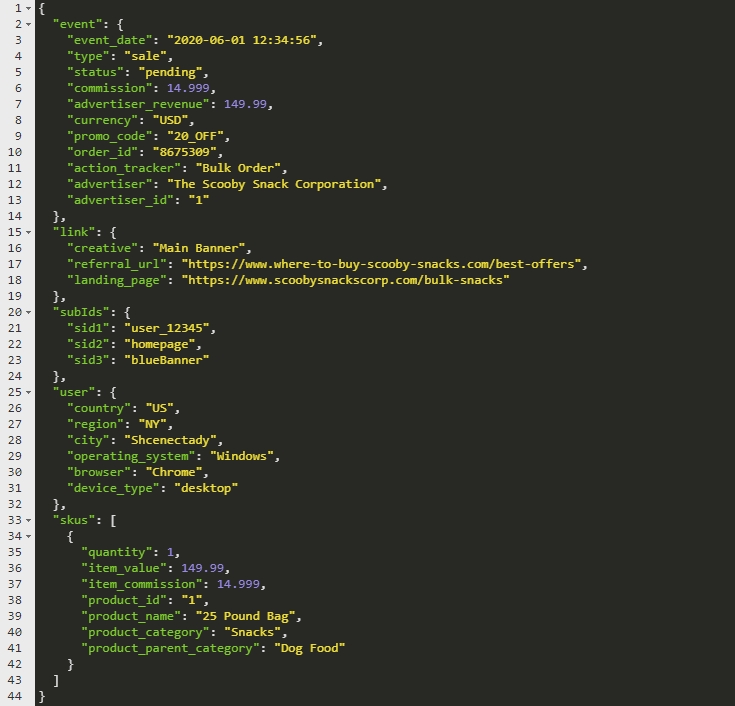The height and width of the screenshot is (706, 735).
Task: Click the "product_parent_category" key
Action: [171, 648]
